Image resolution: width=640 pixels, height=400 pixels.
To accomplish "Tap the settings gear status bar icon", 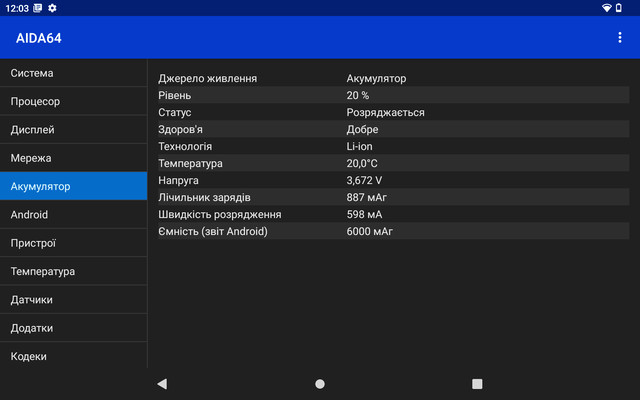I will coord(52,8).
